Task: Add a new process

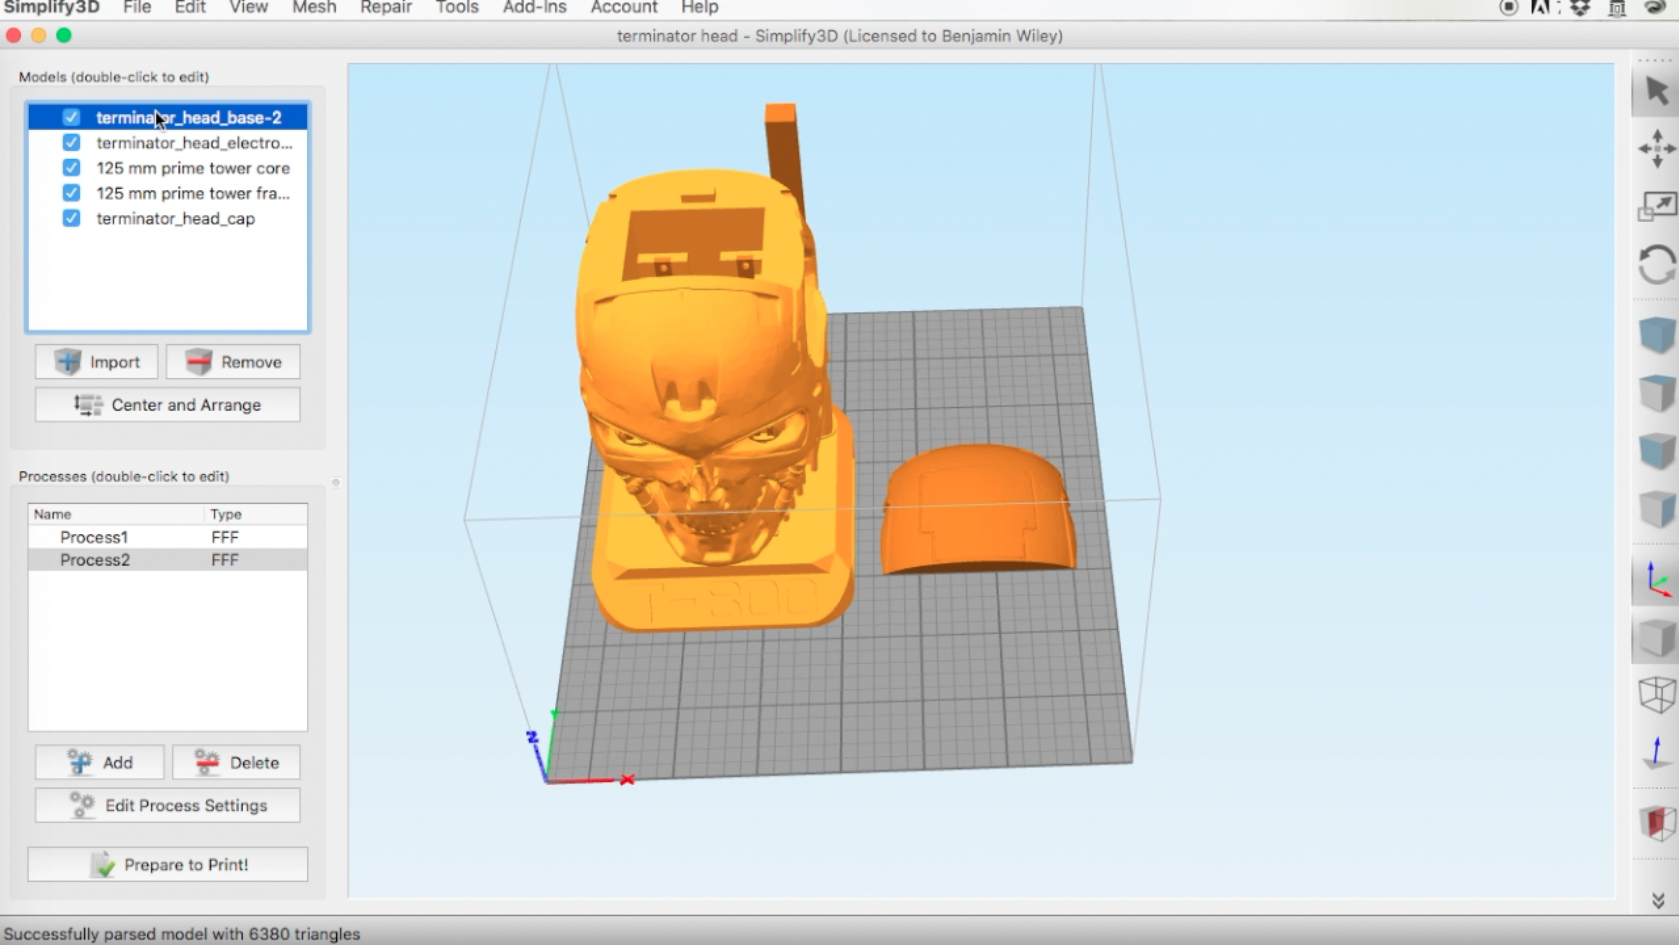Action: tap(99, 763)
